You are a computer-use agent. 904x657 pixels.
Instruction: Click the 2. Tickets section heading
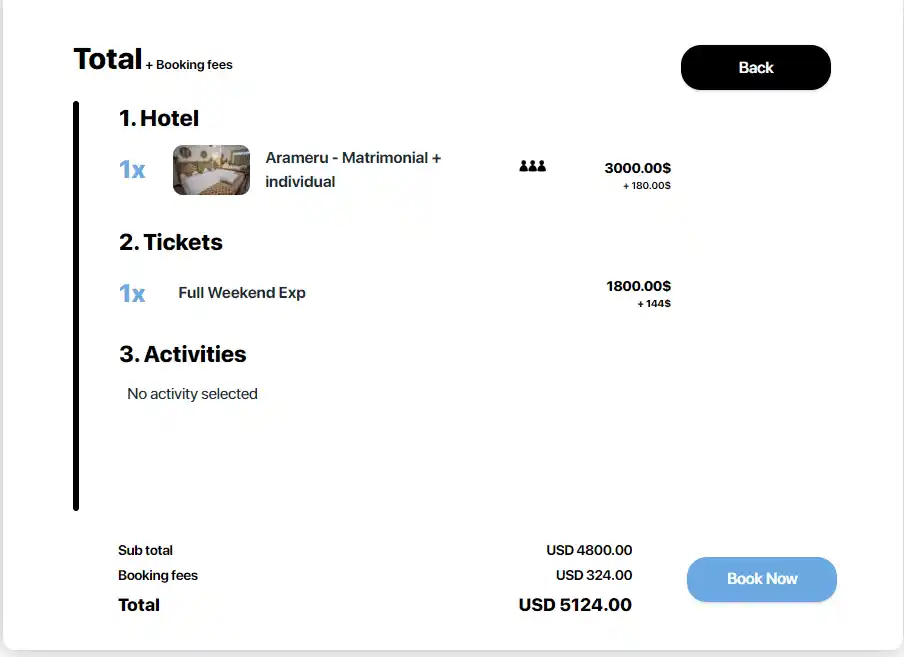coord(171,242)
